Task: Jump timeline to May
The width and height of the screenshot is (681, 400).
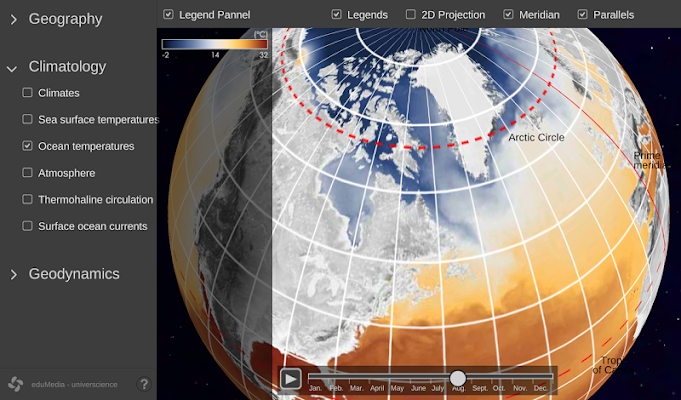Action: pyautogui.click(x=397, y=388)
